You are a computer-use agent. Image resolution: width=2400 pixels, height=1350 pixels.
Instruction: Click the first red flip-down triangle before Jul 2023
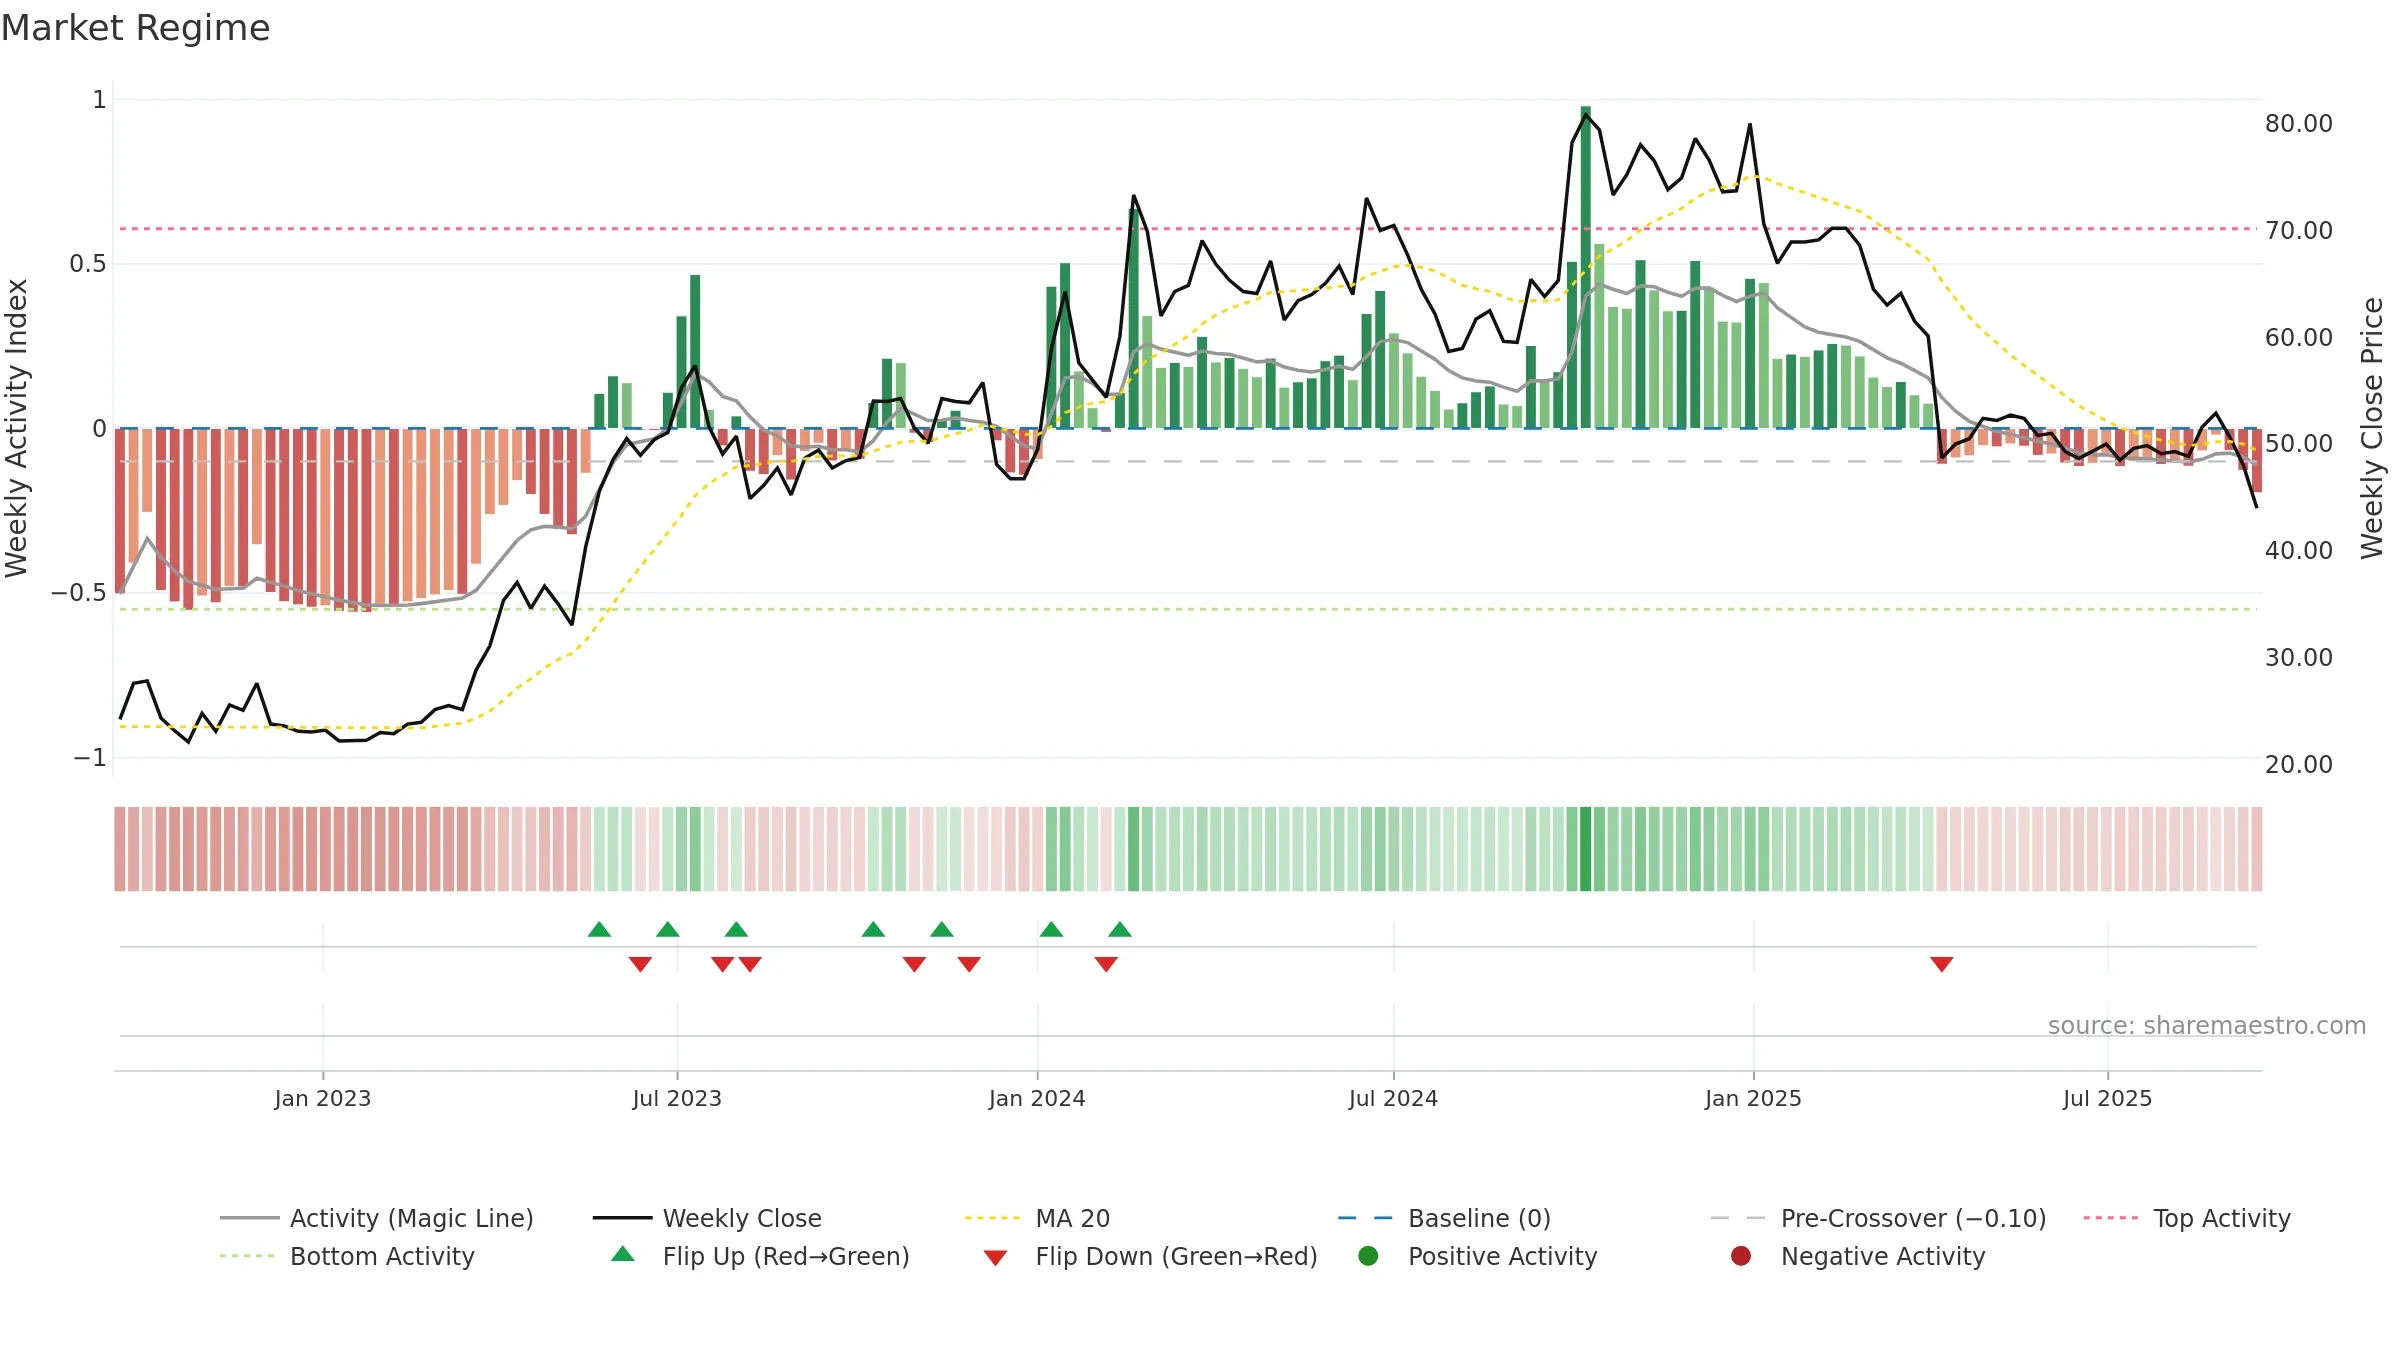(x=640, y=964)
